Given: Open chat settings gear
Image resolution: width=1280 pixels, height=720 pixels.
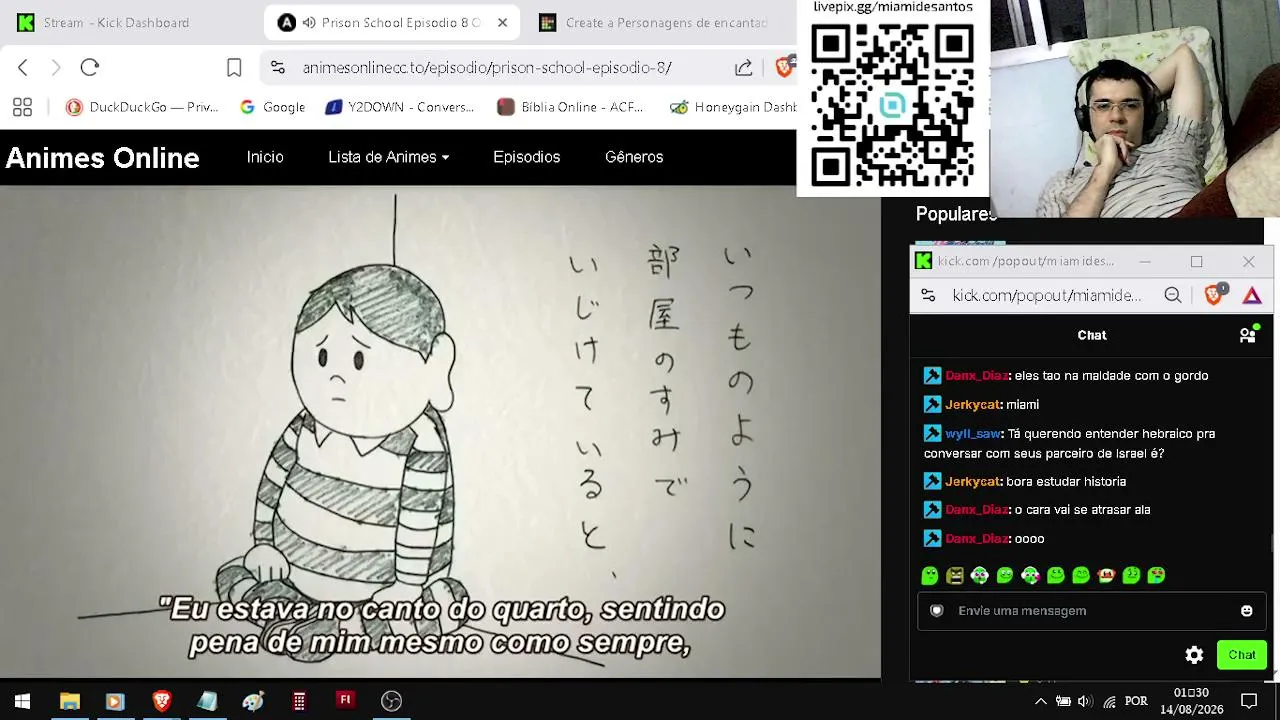Looking at the screenshot, I should coord(1194,655).
